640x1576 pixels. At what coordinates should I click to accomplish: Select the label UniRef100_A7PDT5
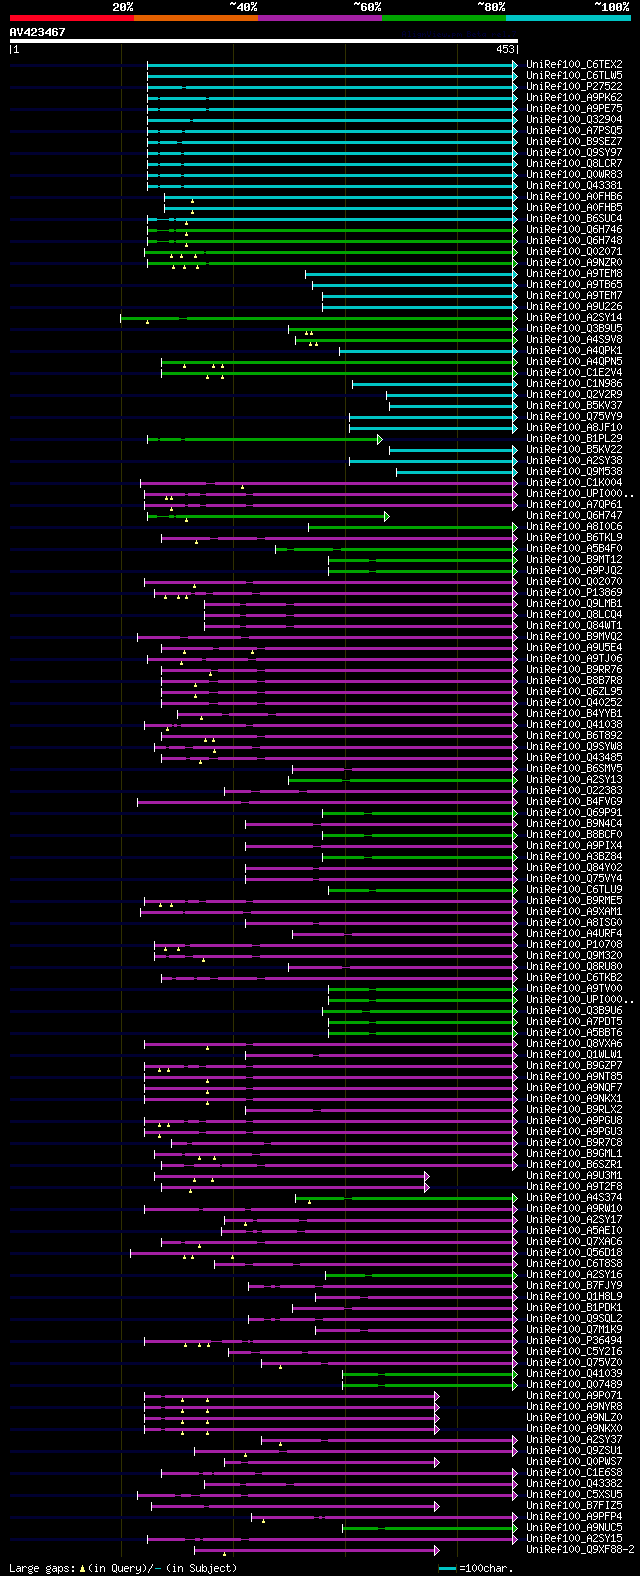[x=574, y=1021]
